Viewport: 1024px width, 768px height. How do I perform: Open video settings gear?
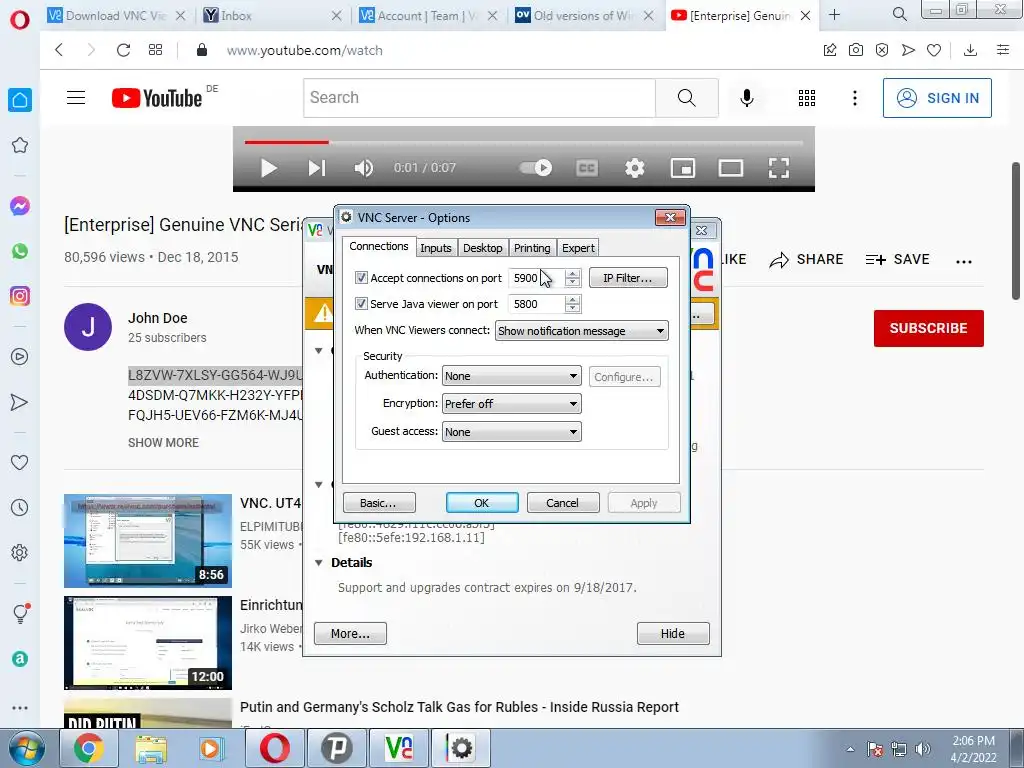coord(635,168)
